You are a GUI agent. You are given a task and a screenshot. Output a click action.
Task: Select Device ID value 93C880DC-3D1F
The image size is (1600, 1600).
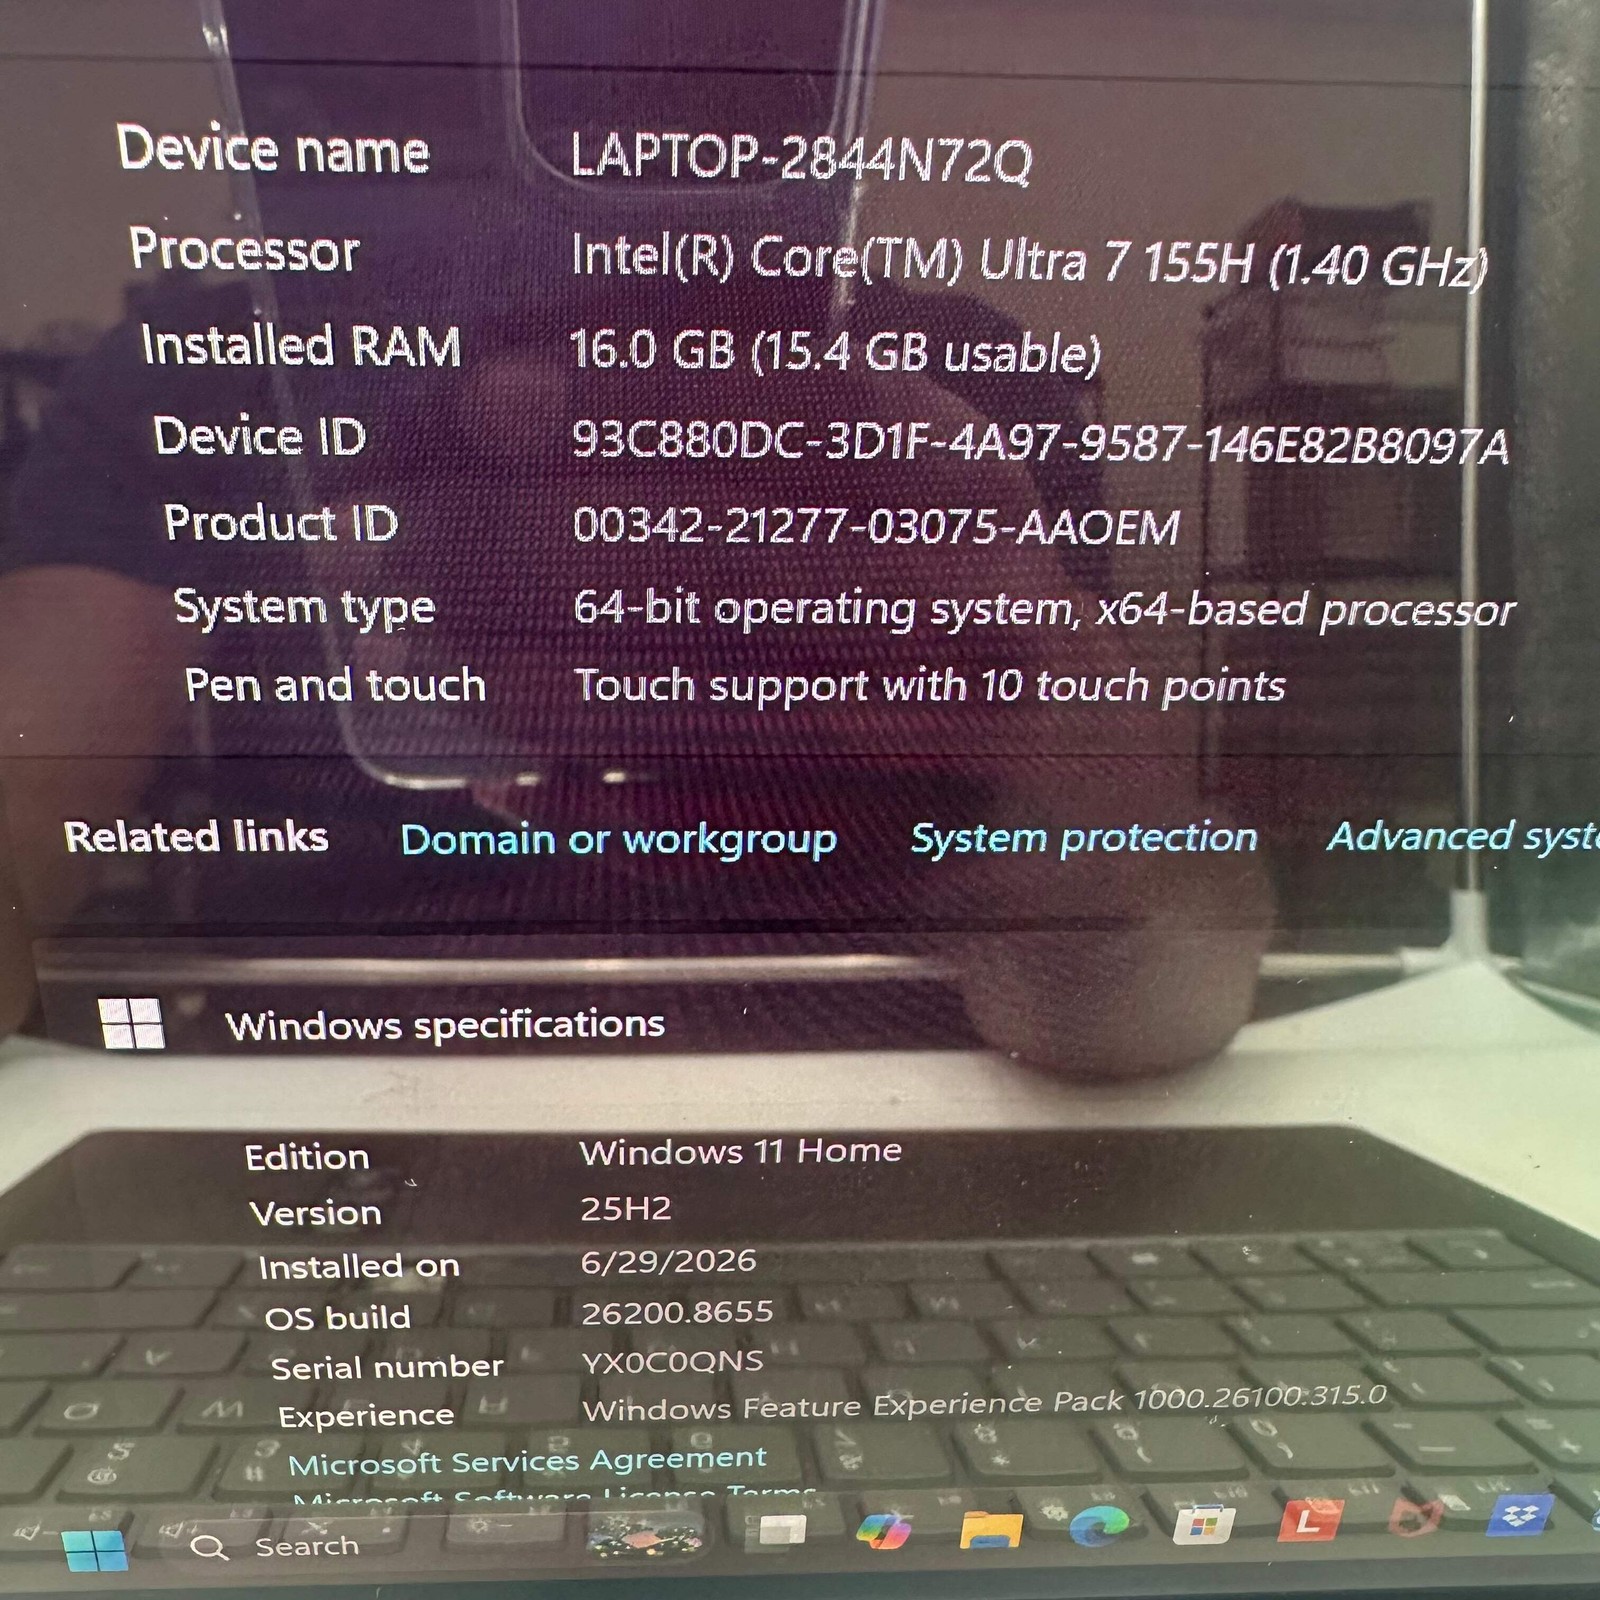click(1040, 443)
